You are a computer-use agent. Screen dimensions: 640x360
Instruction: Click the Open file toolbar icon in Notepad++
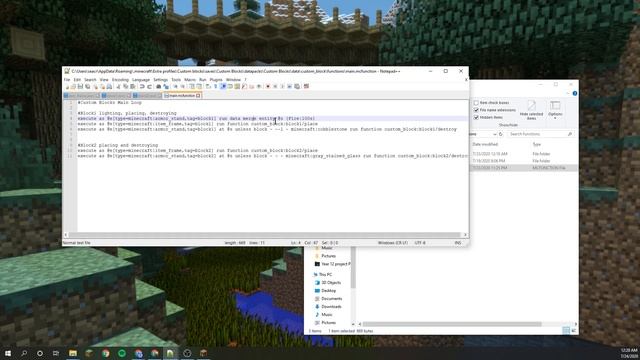(x=73, y=87)
